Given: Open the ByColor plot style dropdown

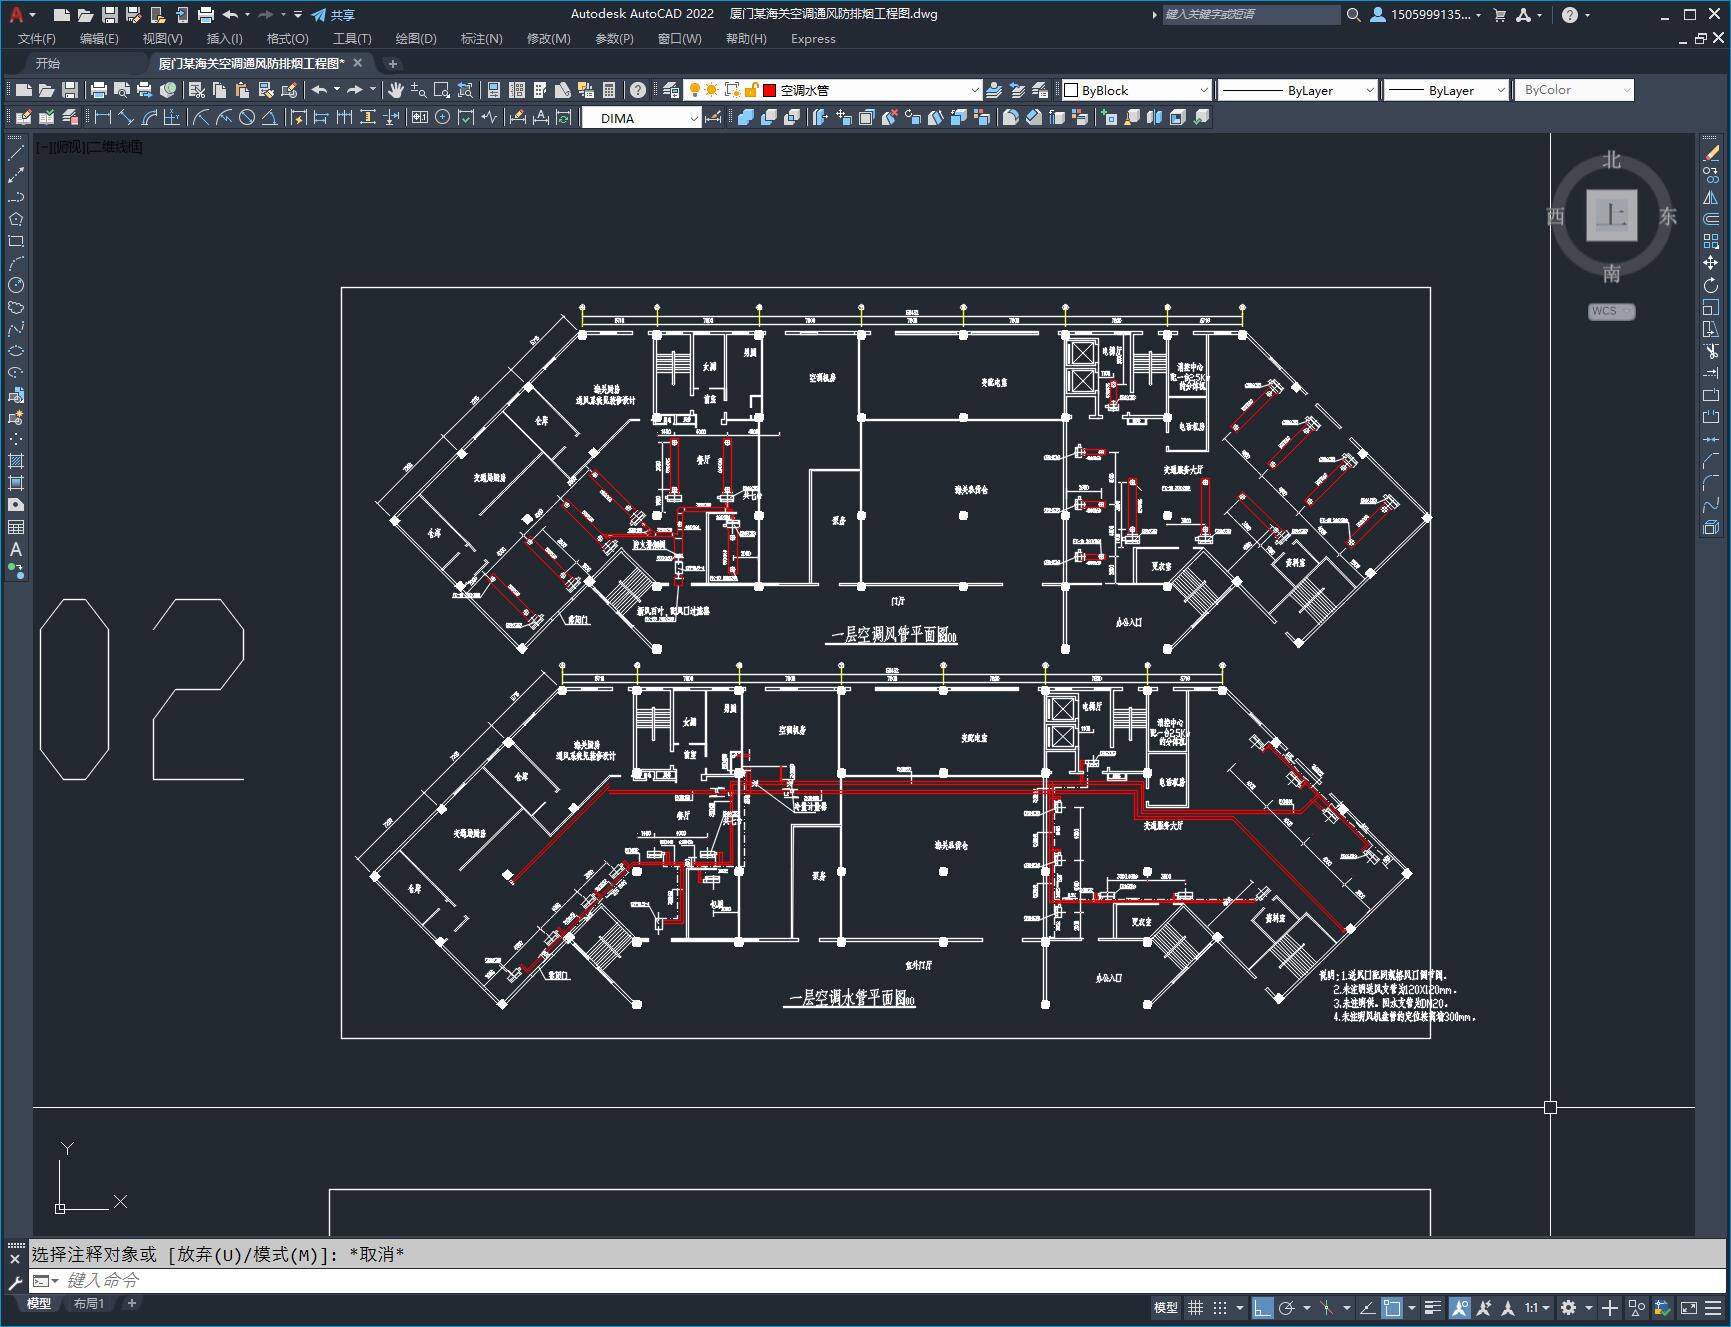Looking at the screenshot, I should [1574, 90].
